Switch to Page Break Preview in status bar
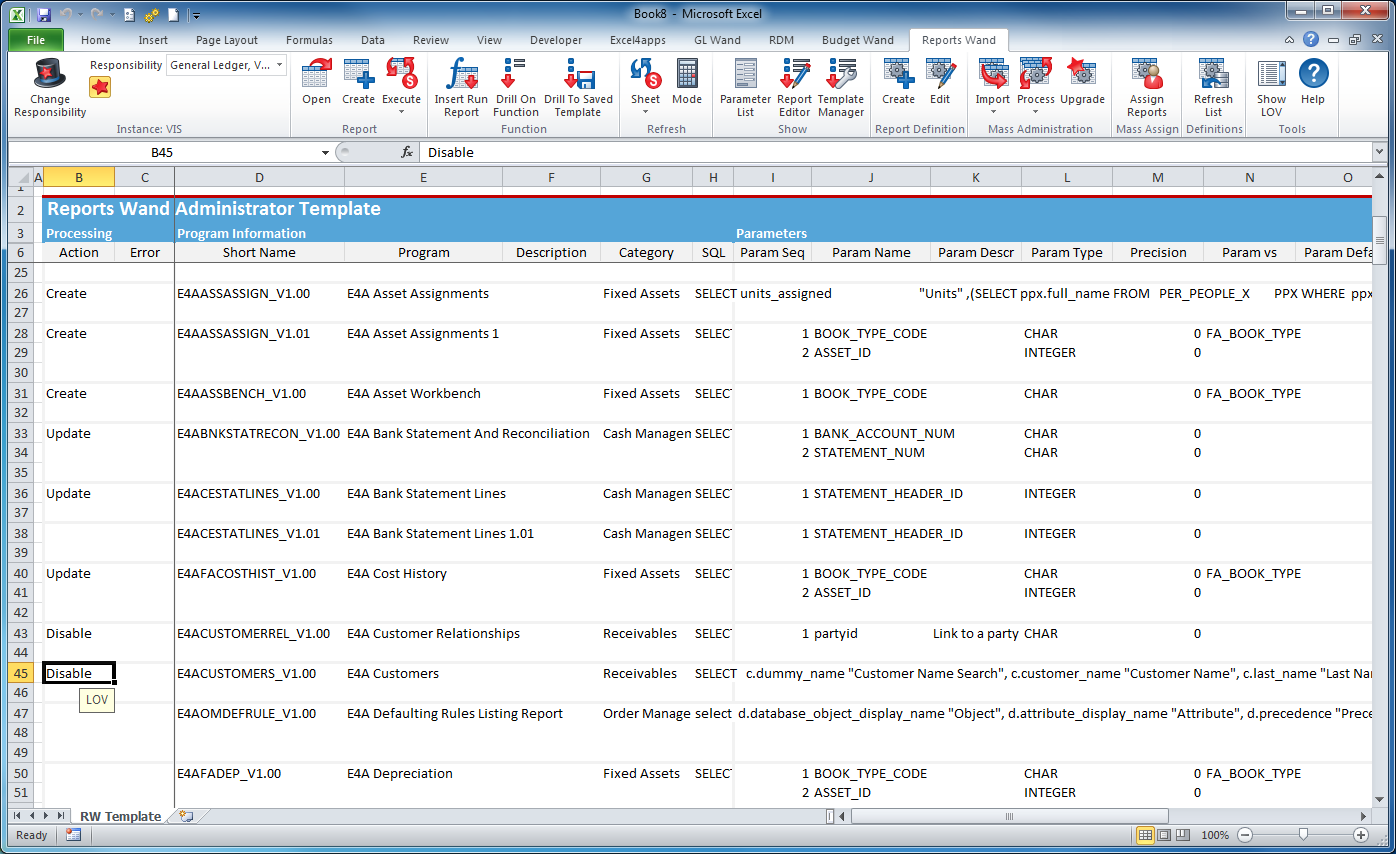 pyautogui.click(x=1182, y=835)
